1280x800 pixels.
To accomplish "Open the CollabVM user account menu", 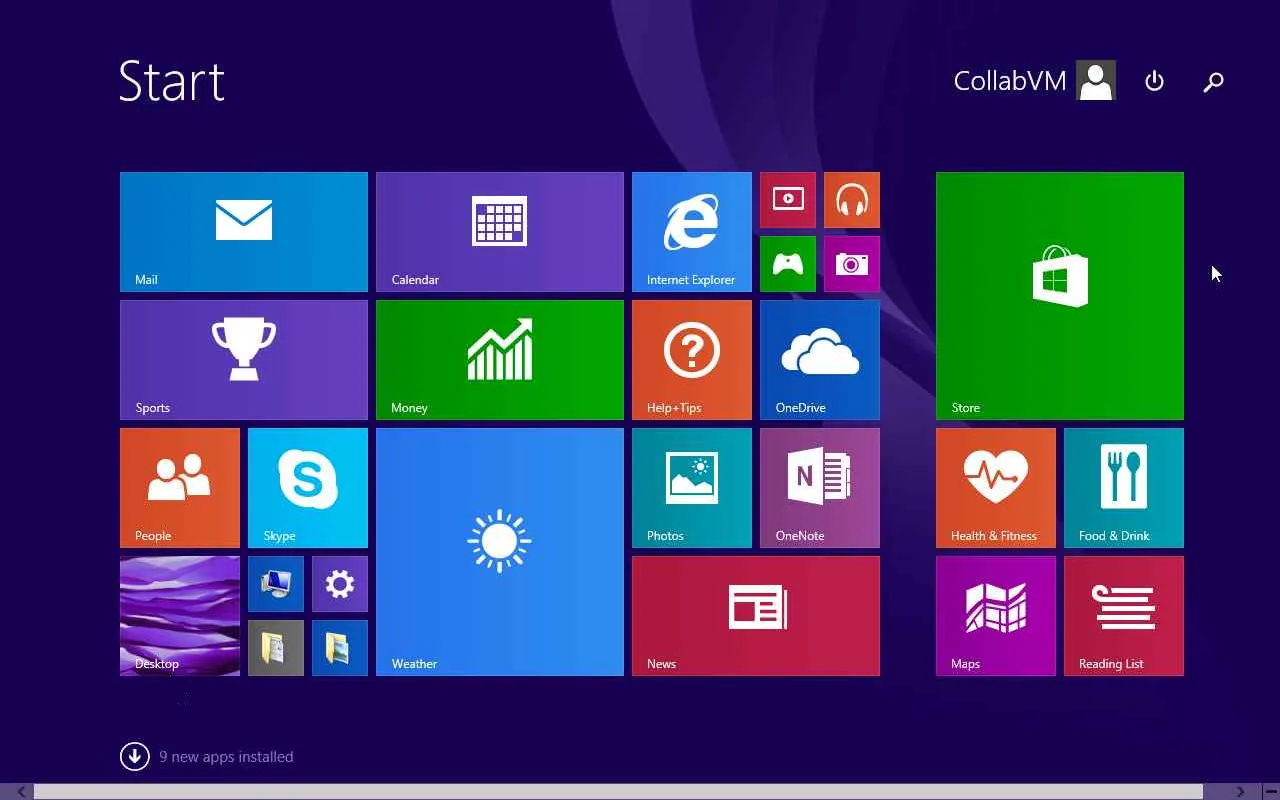I will (1034, 81).
